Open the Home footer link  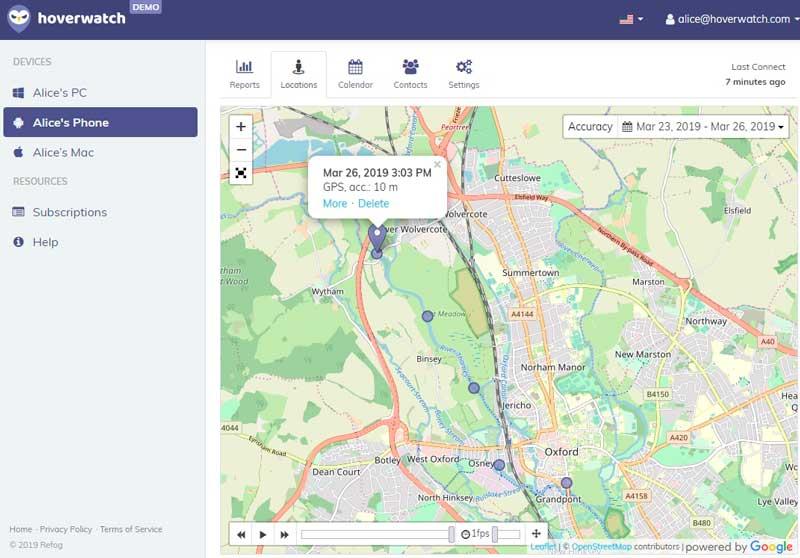coord(20,529)
